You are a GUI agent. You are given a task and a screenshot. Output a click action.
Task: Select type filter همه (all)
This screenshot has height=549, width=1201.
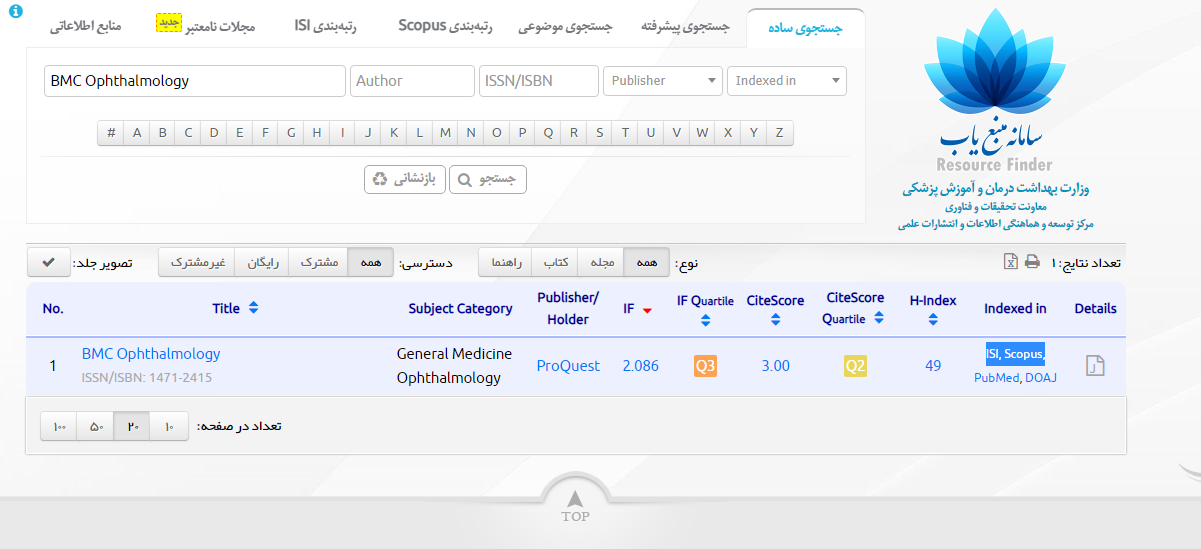pyautogui.click(x=647, y=262)
